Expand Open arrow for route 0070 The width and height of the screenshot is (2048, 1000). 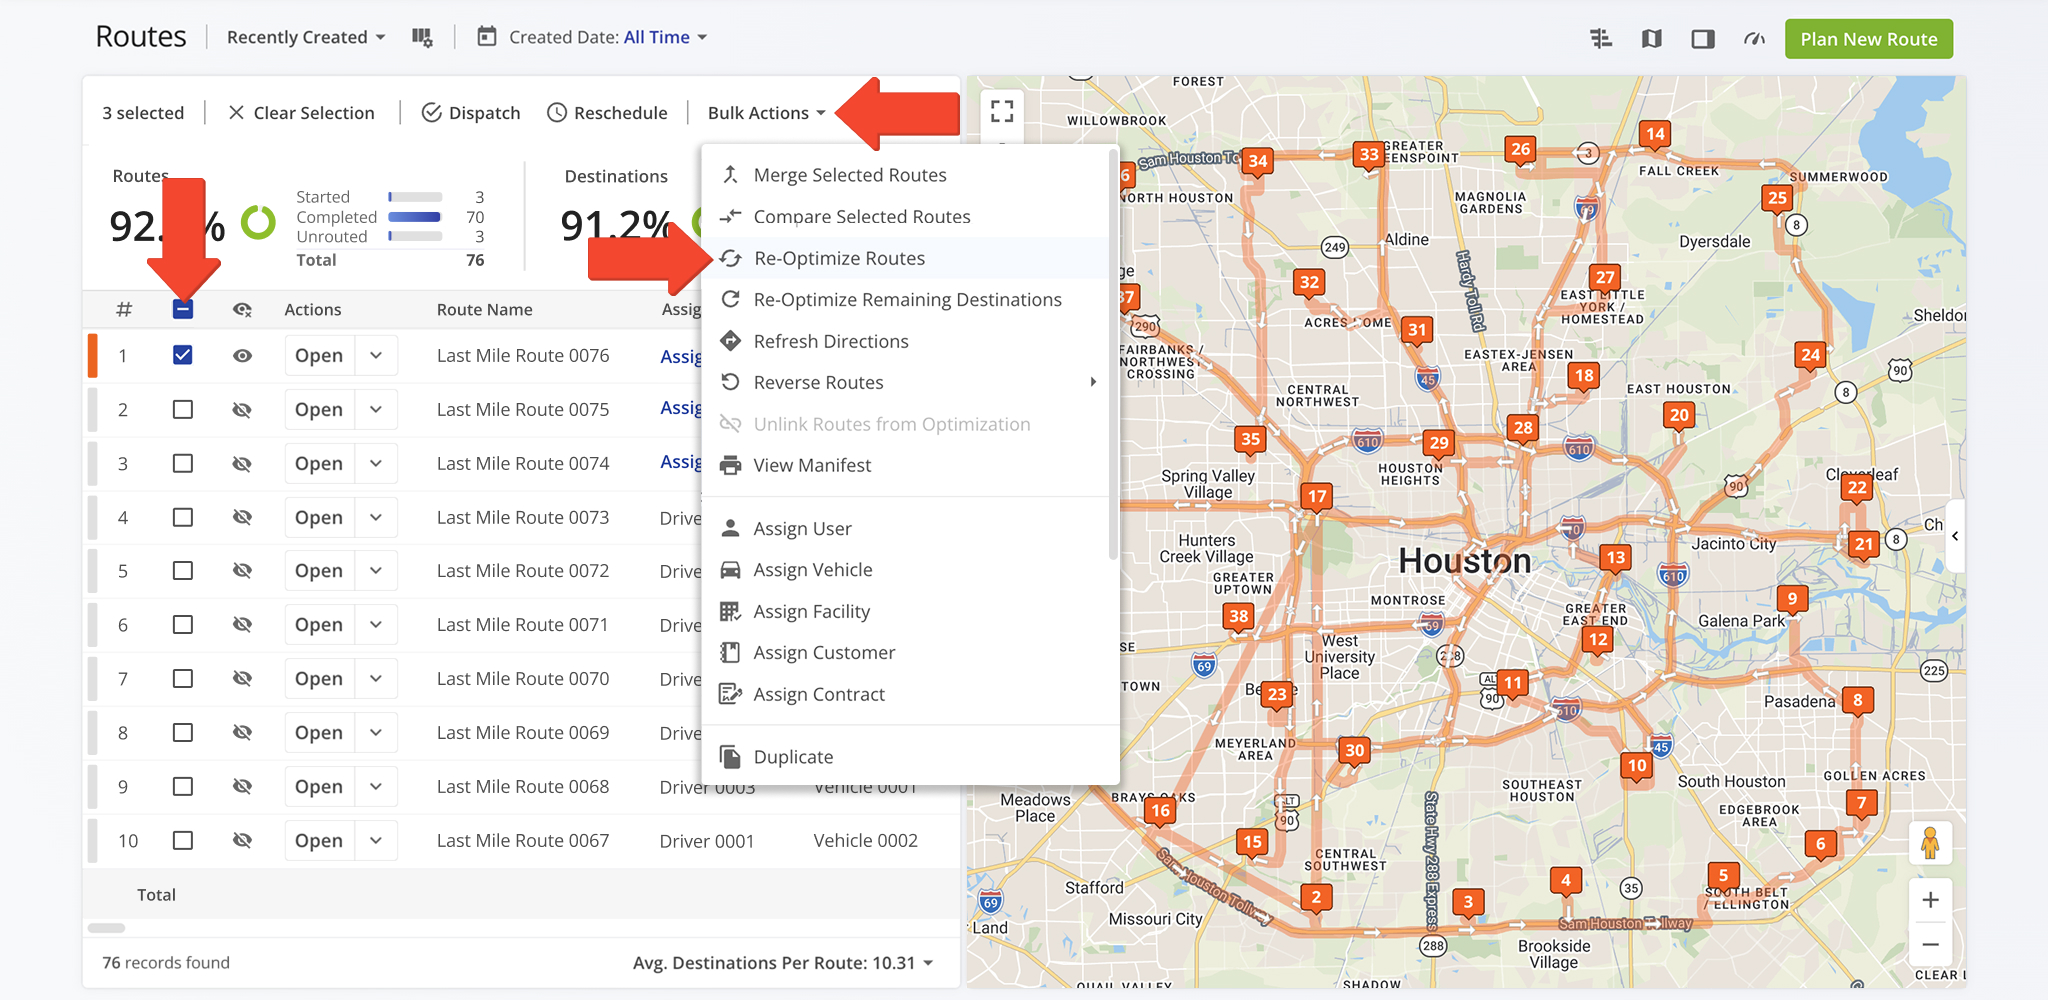point(376,679)
